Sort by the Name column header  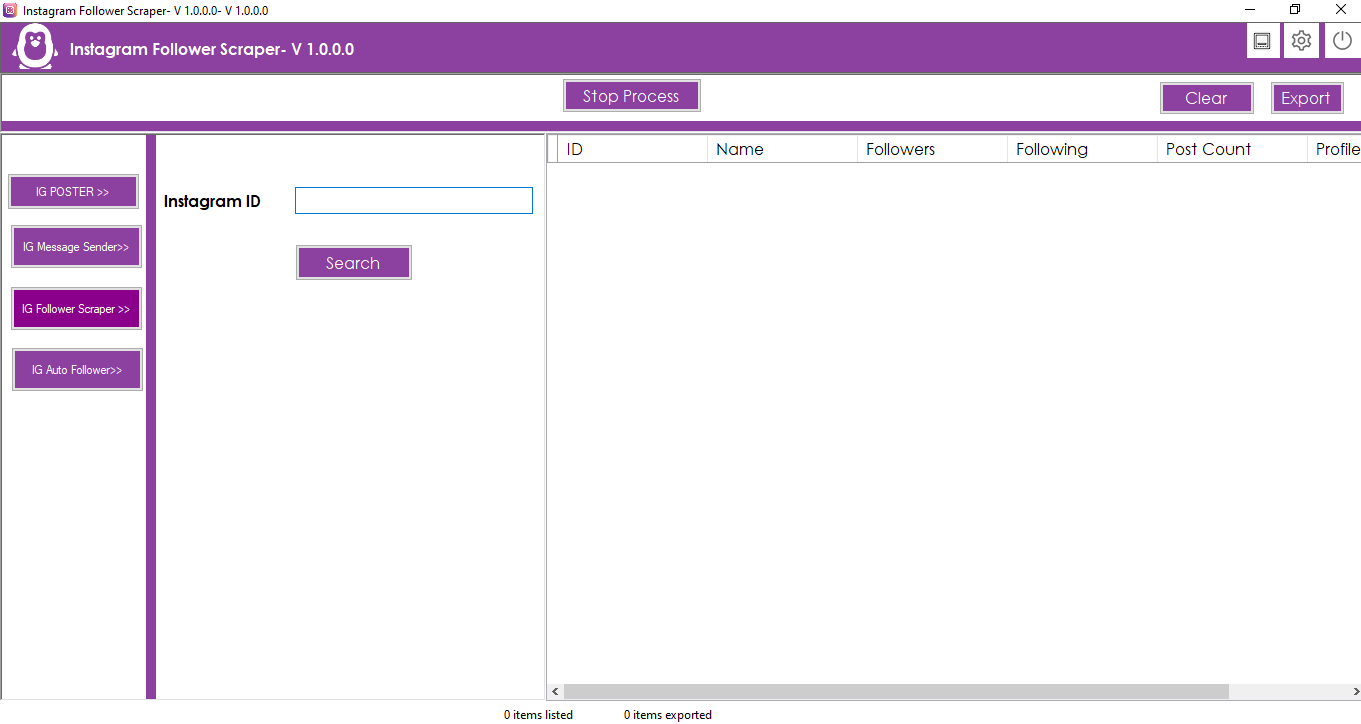click(782, 149)
